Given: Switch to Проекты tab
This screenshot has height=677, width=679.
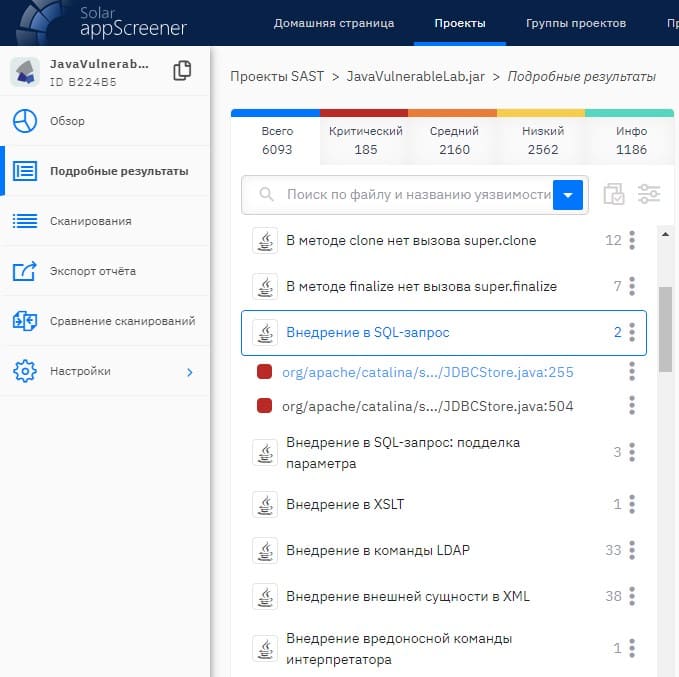Looking at the screenshot, I should click(460, 23).
